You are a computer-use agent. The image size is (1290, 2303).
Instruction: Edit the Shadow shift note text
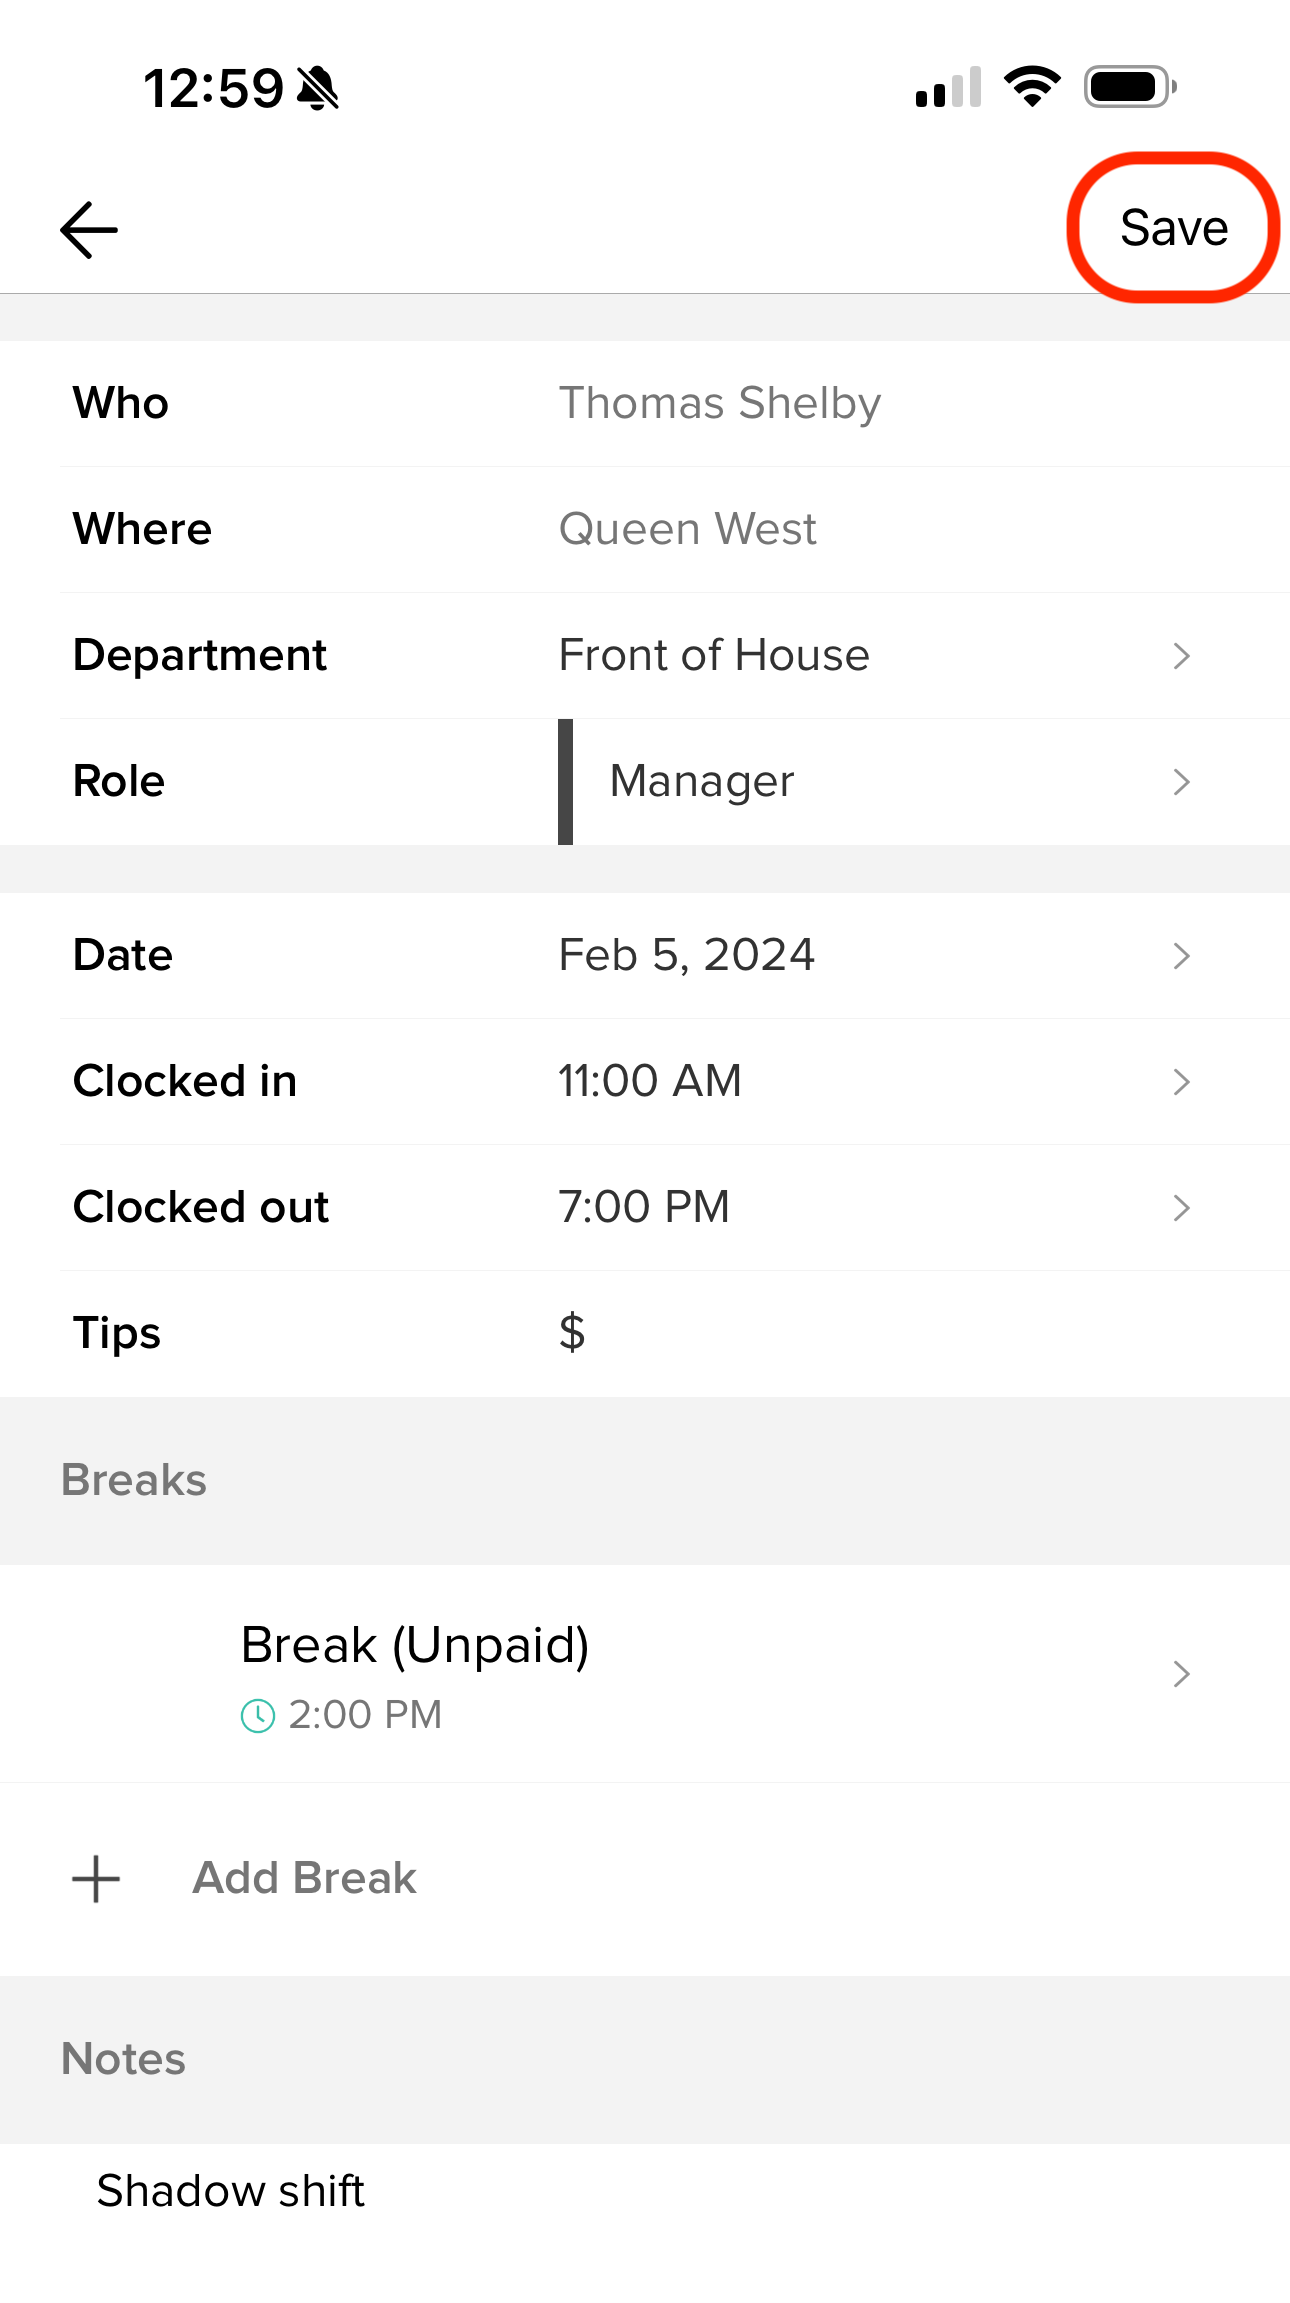pyautogui.click(x=231, y=2191)
